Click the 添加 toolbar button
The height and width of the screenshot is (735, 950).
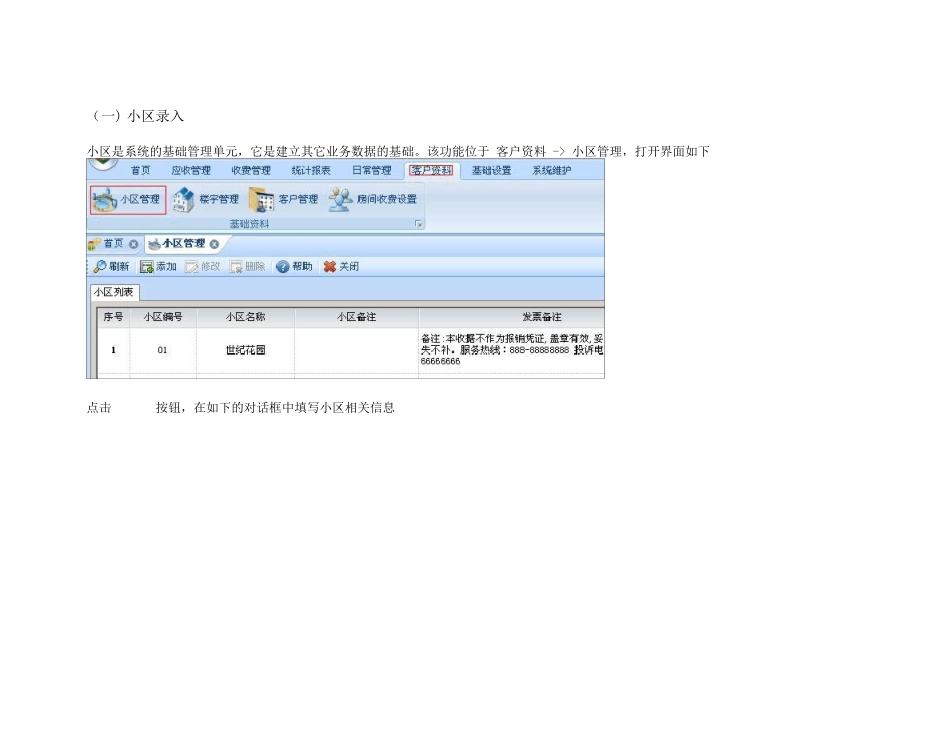tap(158, 267)
